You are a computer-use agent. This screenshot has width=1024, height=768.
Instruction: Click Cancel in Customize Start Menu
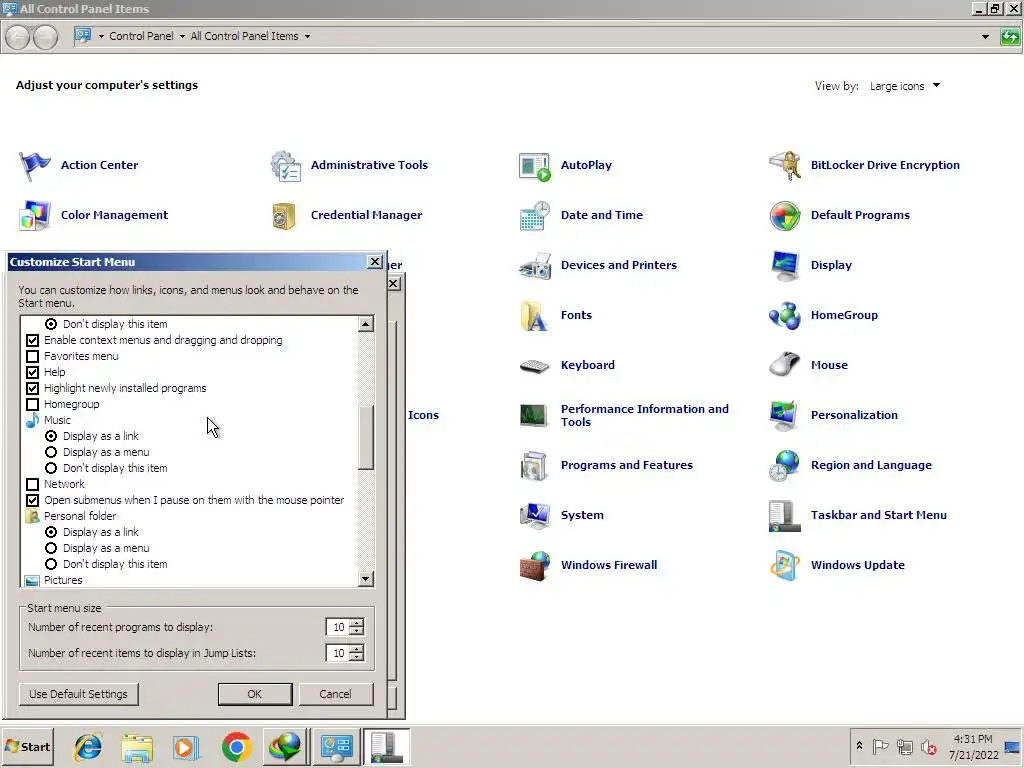[x=336, y=694]
